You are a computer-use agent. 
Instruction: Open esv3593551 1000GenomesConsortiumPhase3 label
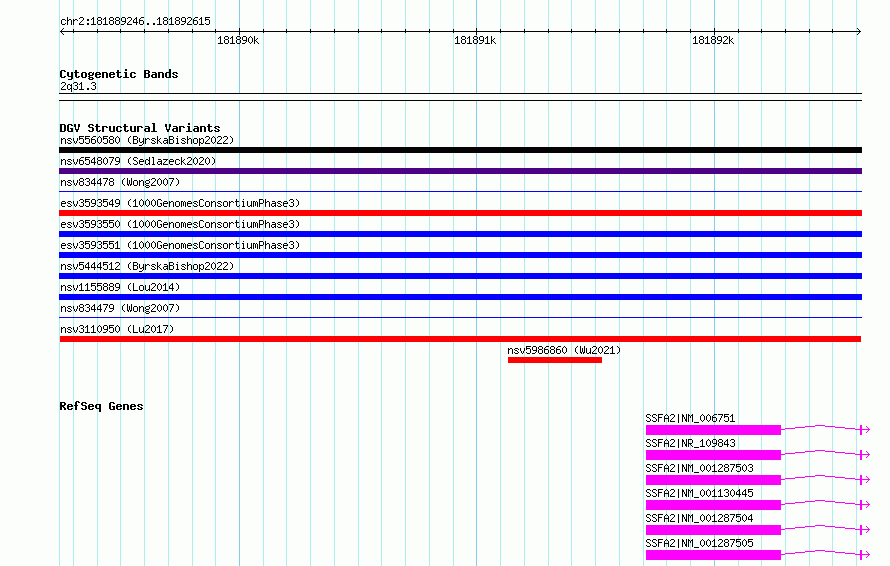(180, 245)
